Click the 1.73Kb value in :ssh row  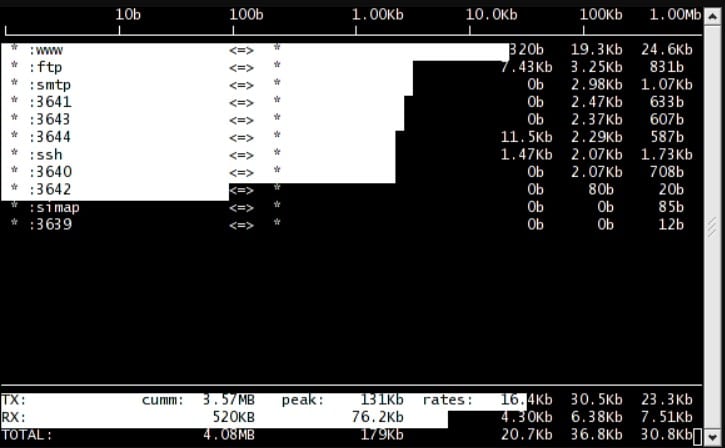(667, 154)
